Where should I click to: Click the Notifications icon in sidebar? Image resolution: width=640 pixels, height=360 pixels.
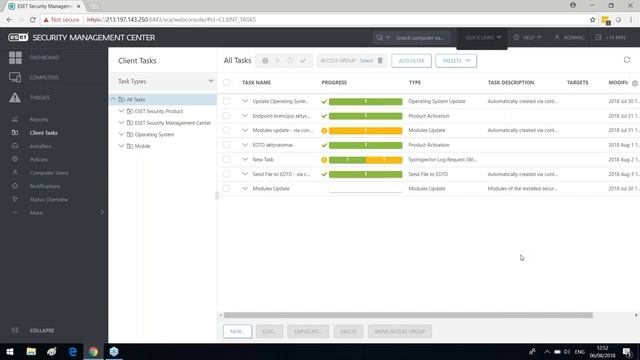pyautogui.click(x=15, y=186)
